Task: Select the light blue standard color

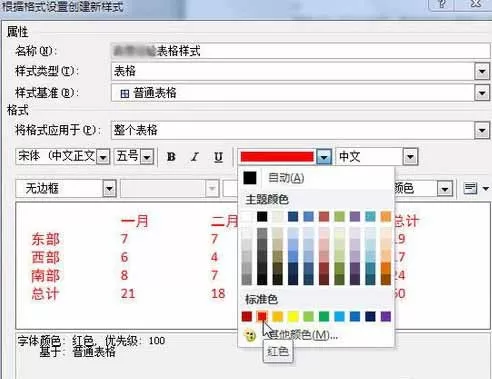Action: (x=339, y=316)
